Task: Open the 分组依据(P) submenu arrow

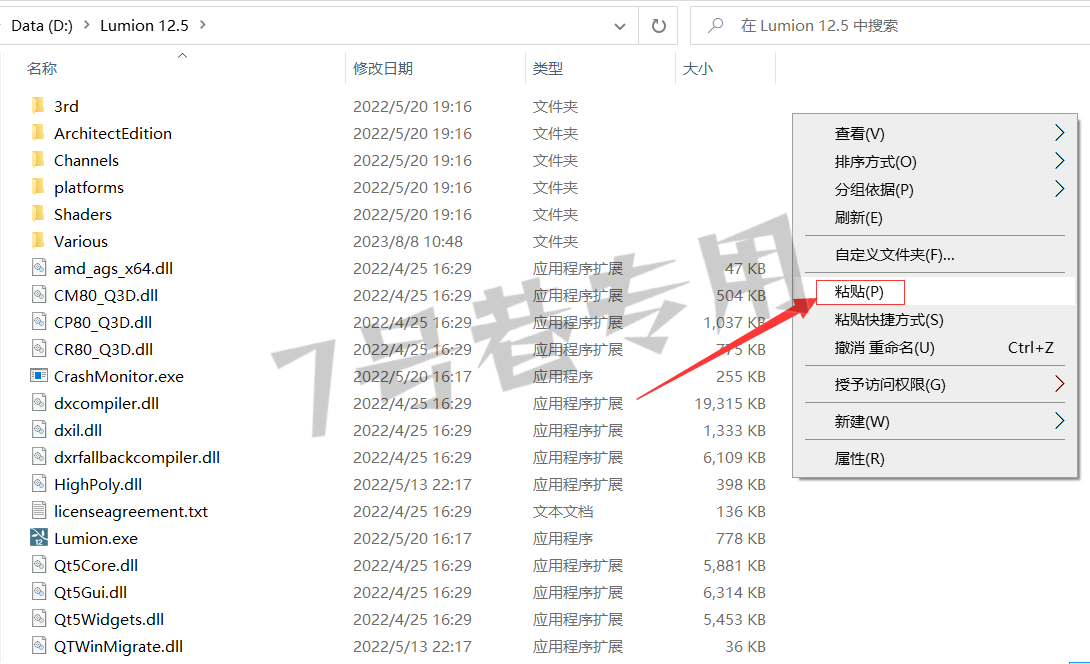Action: (1059, 189)
